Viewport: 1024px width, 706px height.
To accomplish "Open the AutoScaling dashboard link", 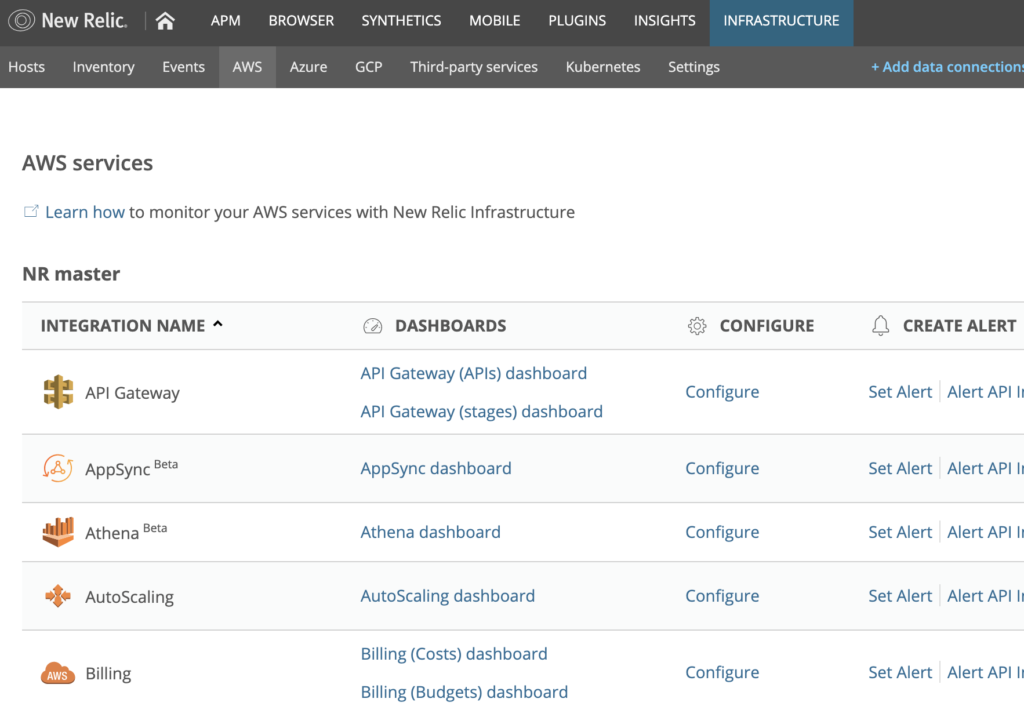I will [447, 596].
